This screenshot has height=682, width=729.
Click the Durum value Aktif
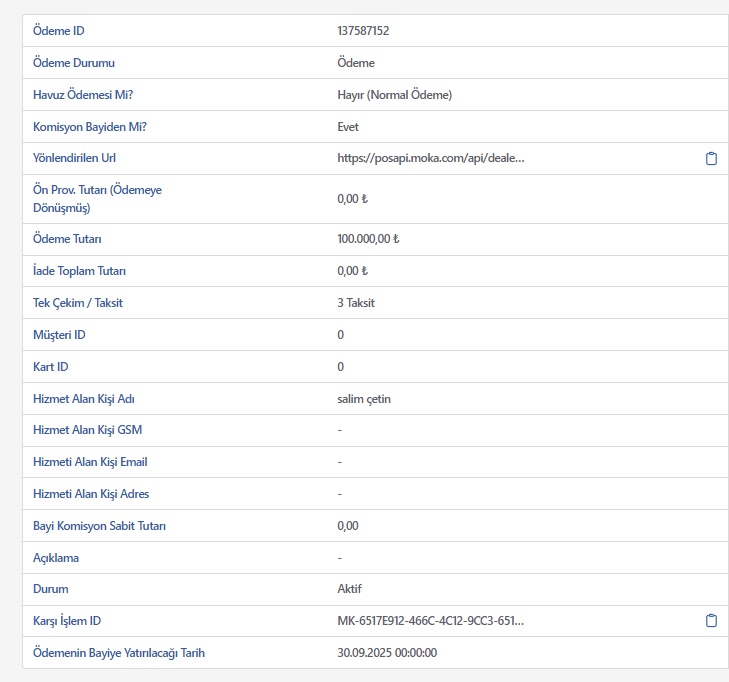pos(350,589)
